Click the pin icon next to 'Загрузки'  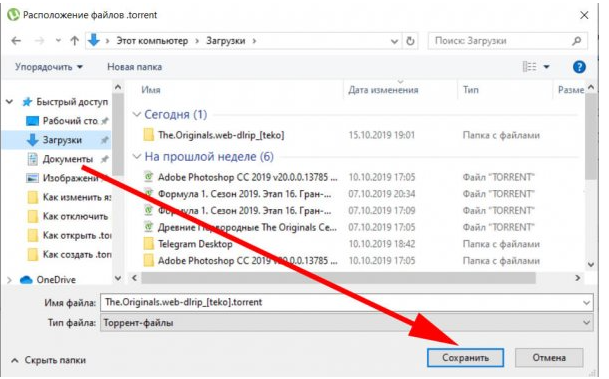104,140
